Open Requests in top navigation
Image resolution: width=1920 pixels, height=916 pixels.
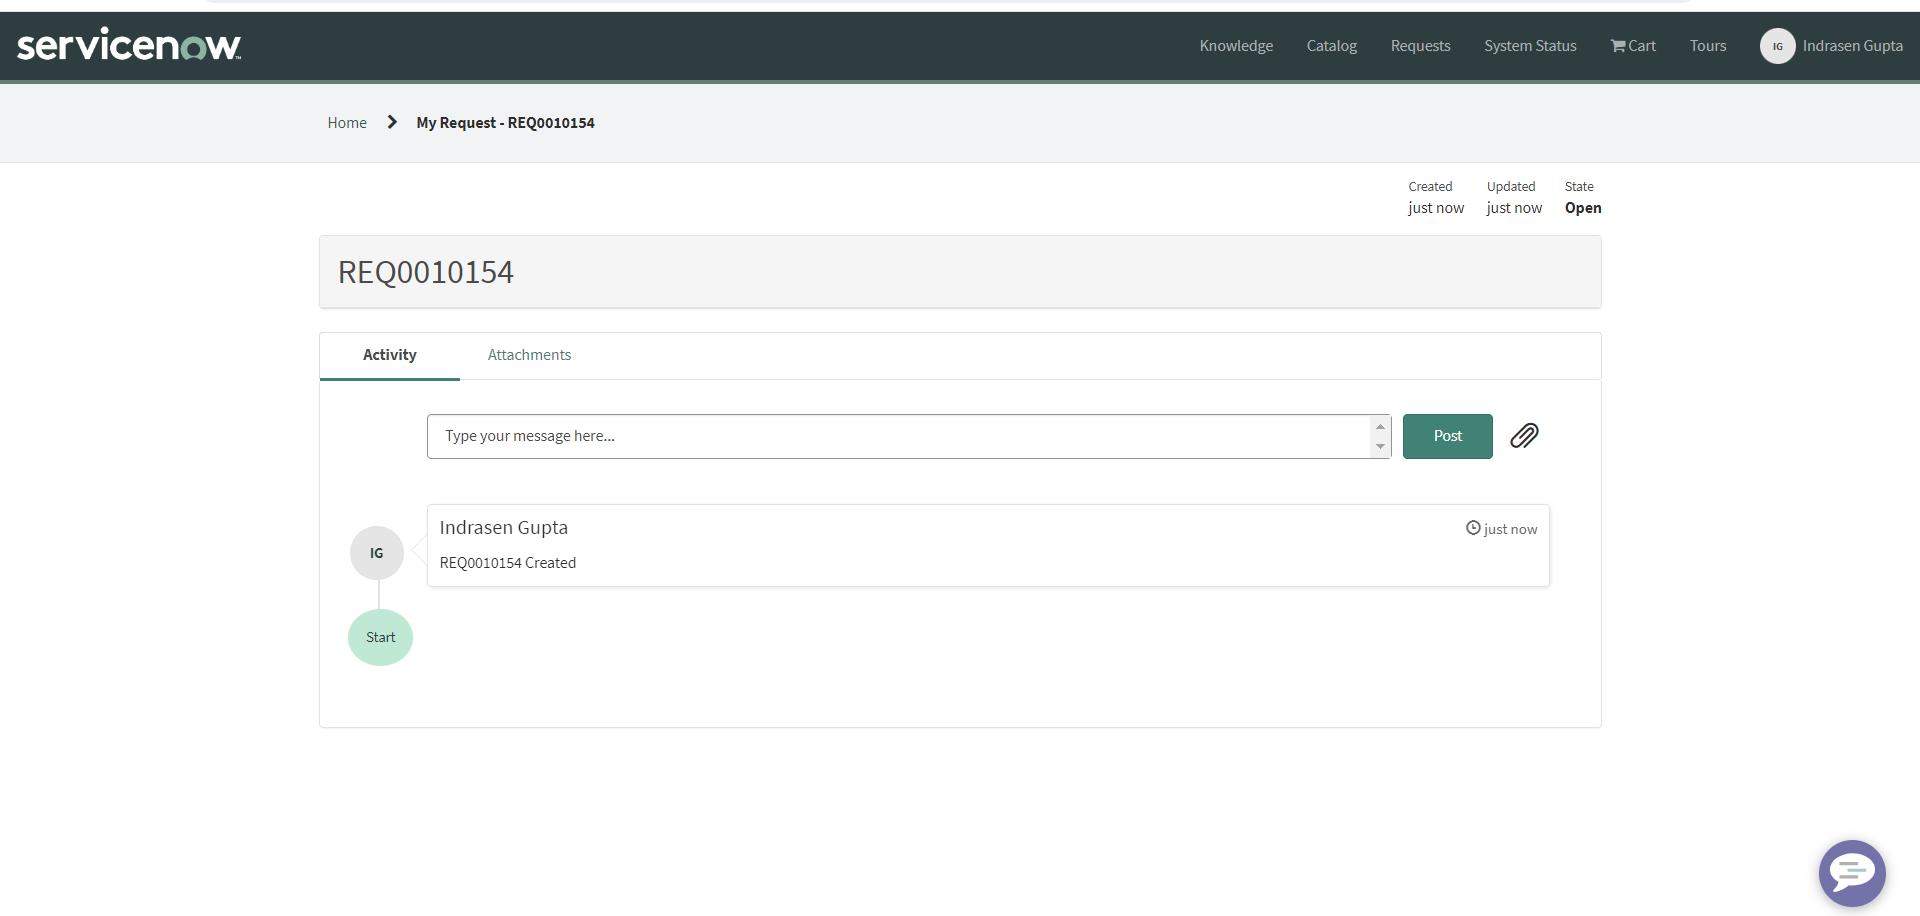click(1420, 46)
